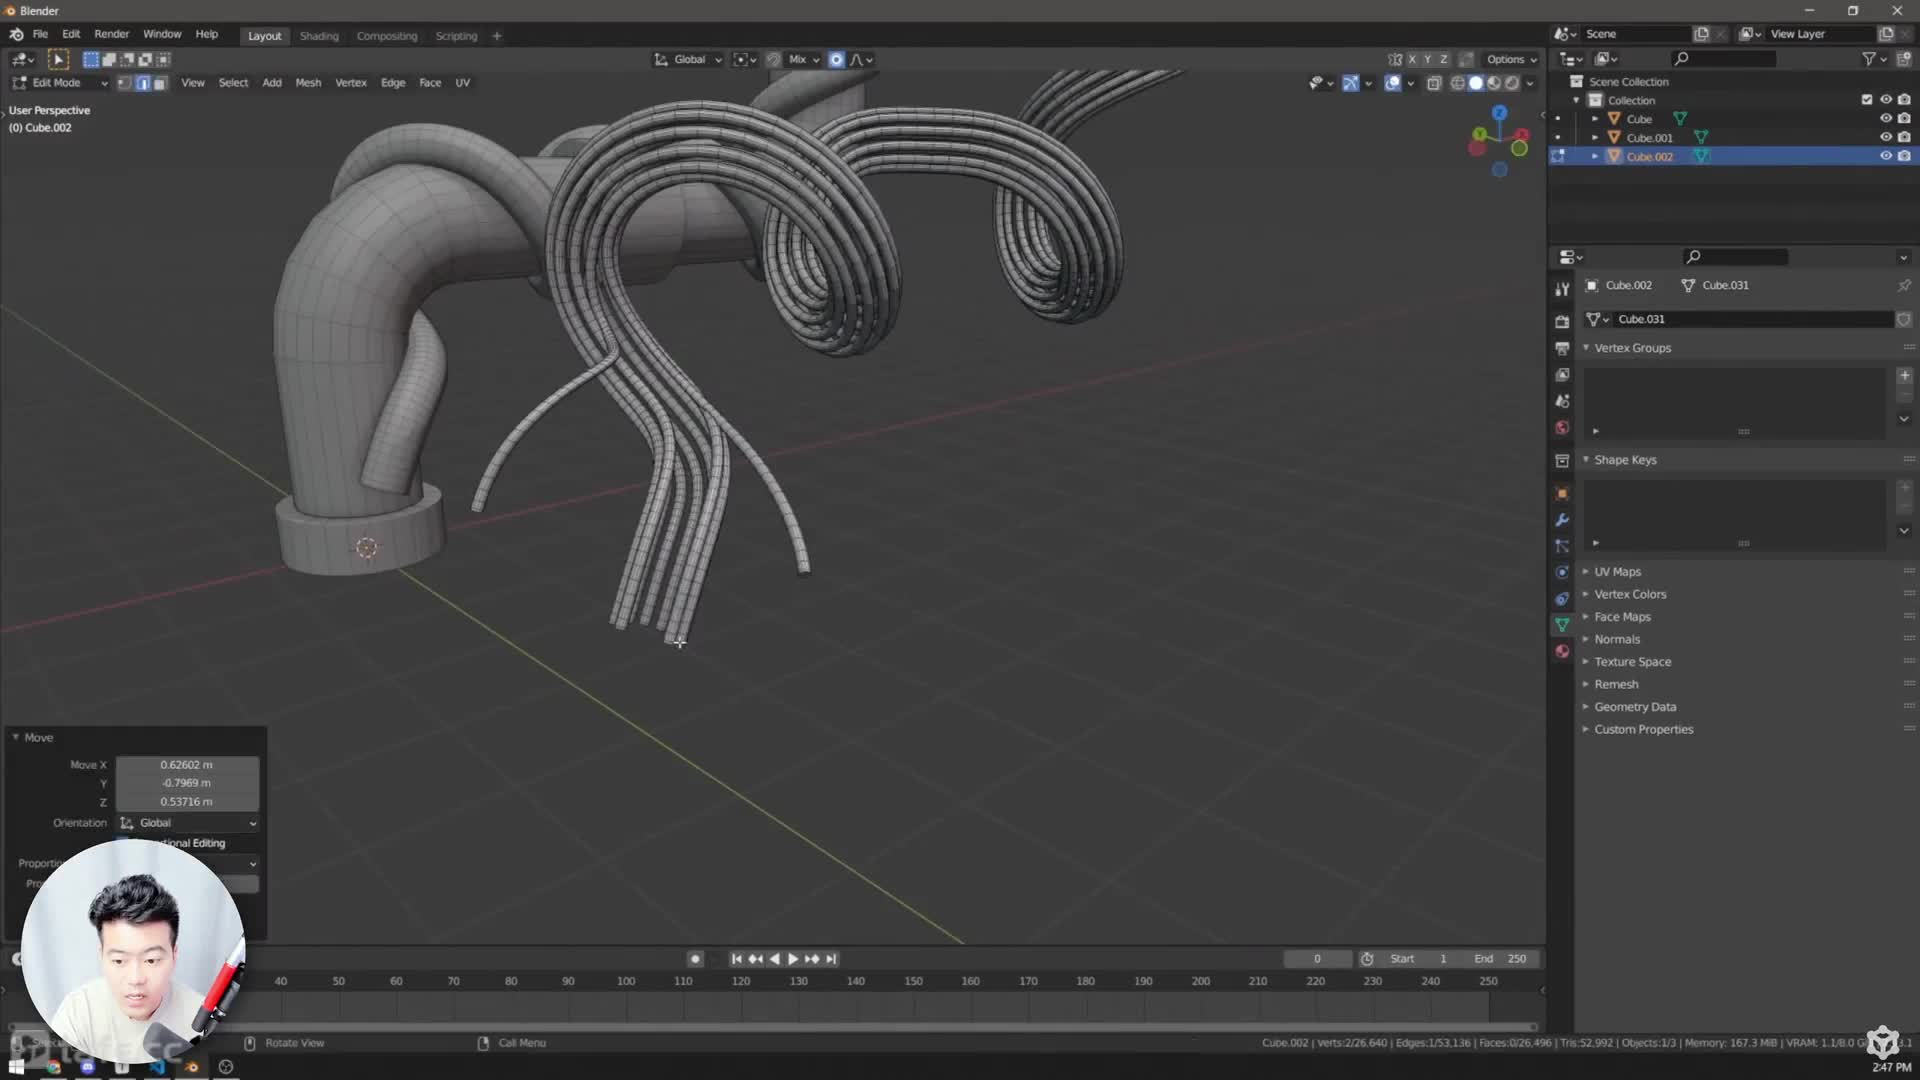
Task: Open the Mesh menu
Action: pos(308,83)
